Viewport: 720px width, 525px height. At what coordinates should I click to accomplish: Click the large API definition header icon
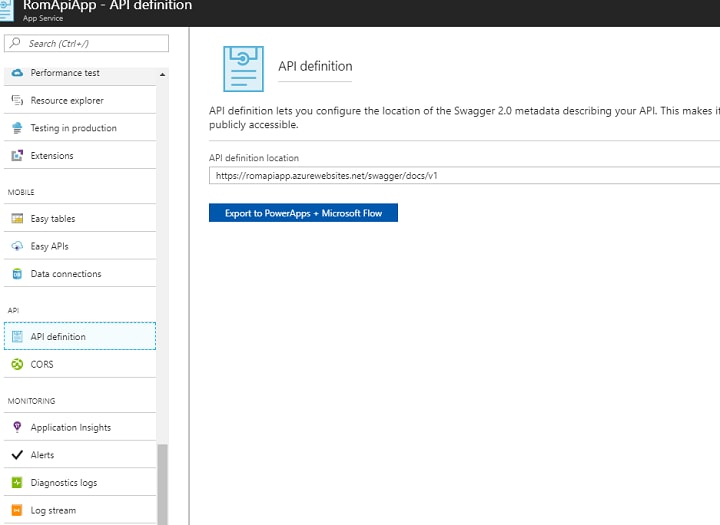point(243,69)
